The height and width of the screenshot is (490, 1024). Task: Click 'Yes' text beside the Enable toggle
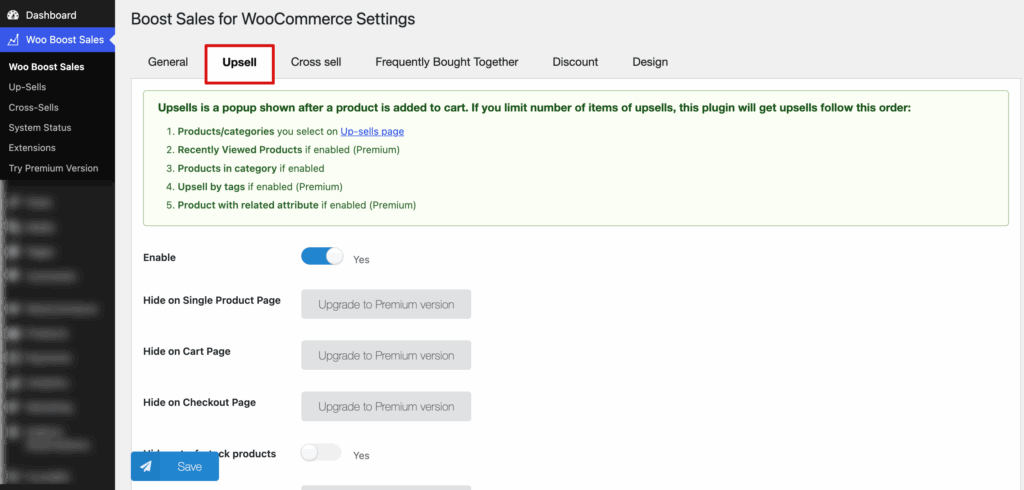point(361,259)
